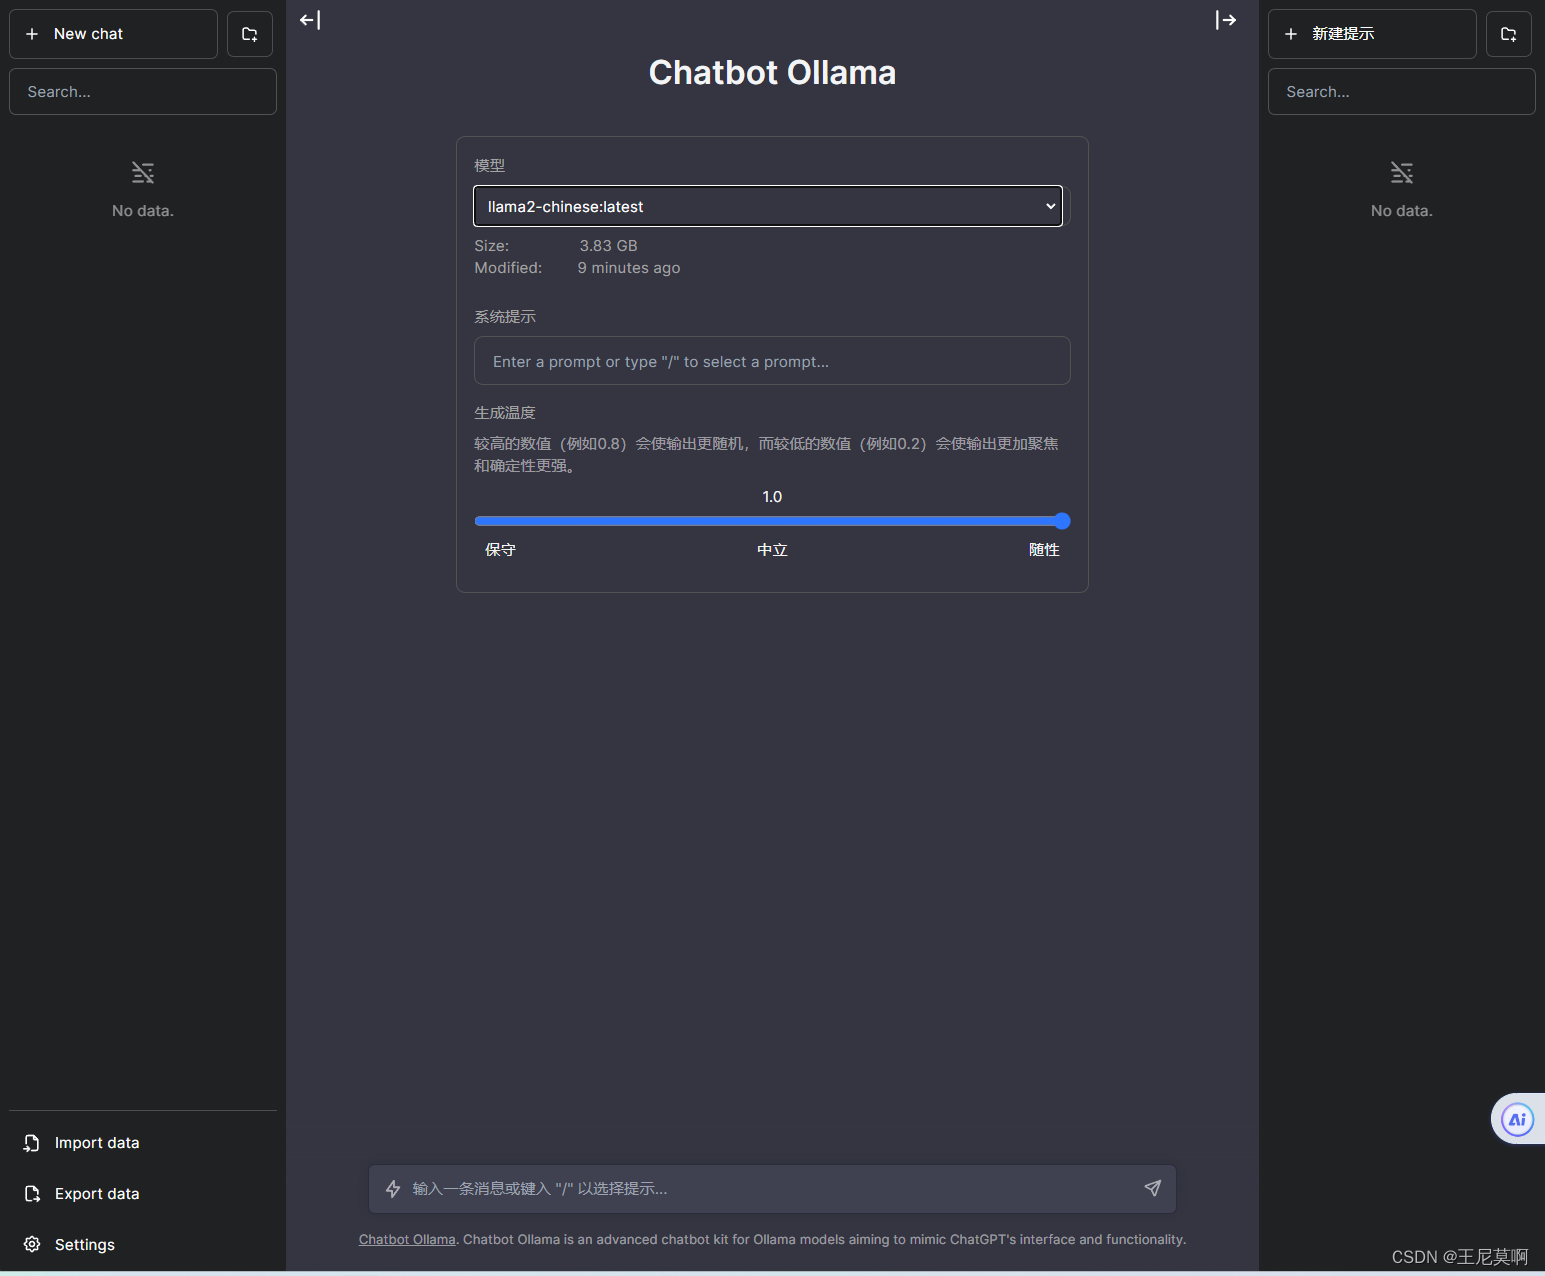Click the 9 minutes ago modified value
This screenshot has width=1545, height=1276.
click(629, 268)
